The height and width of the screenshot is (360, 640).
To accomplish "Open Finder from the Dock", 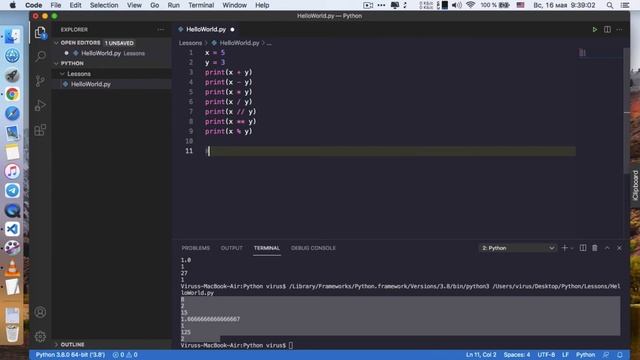I will [x=12, y=36].
